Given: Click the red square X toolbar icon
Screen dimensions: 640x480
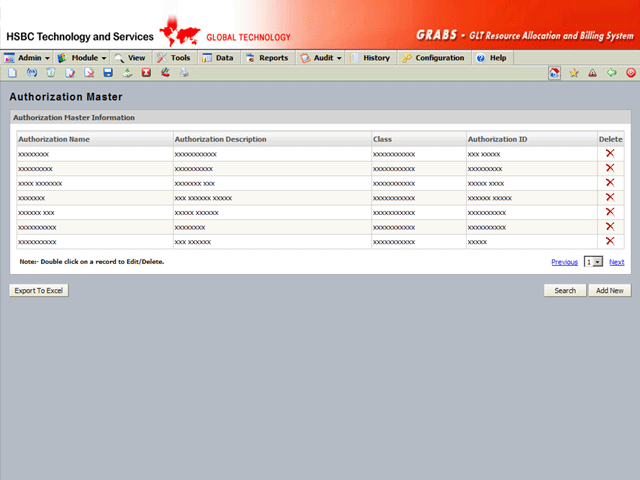Looking at the screenshot, I should pos(146,73).
